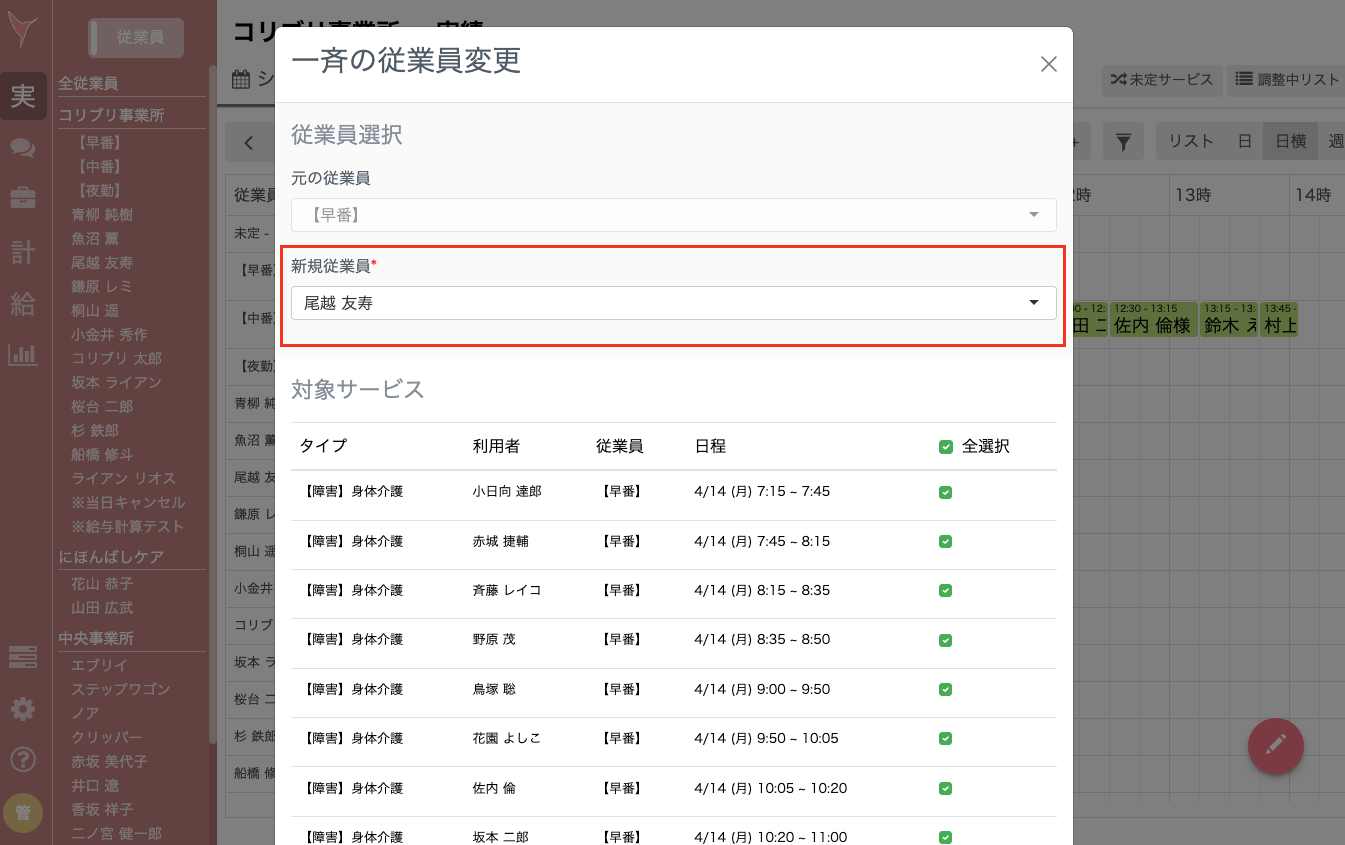
Task: Open the settings gear in the sidebar
Action: [24, 709]
